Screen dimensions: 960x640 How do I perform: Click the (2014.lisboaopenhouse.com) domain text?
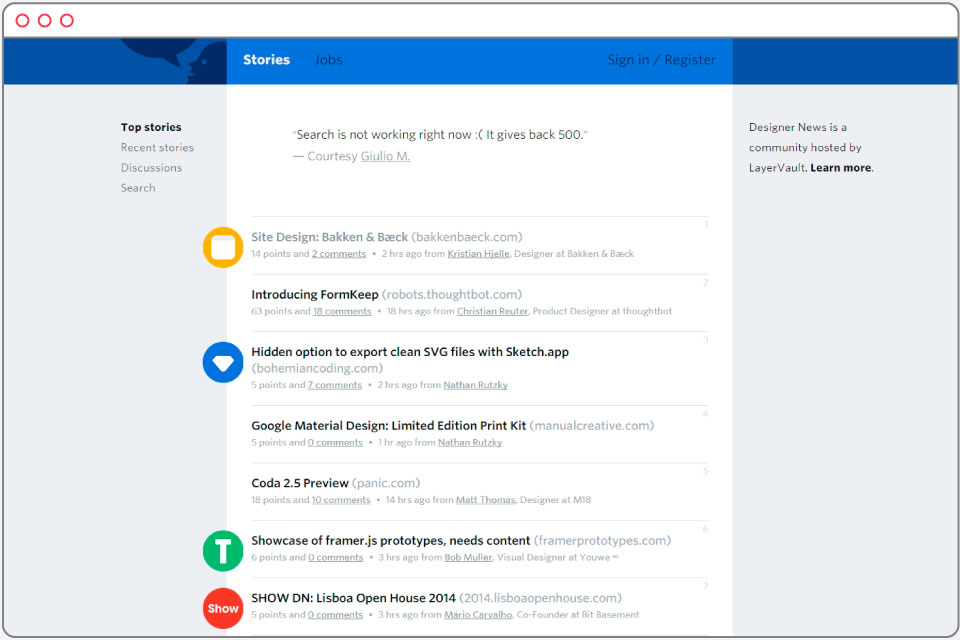pos(541,598)
